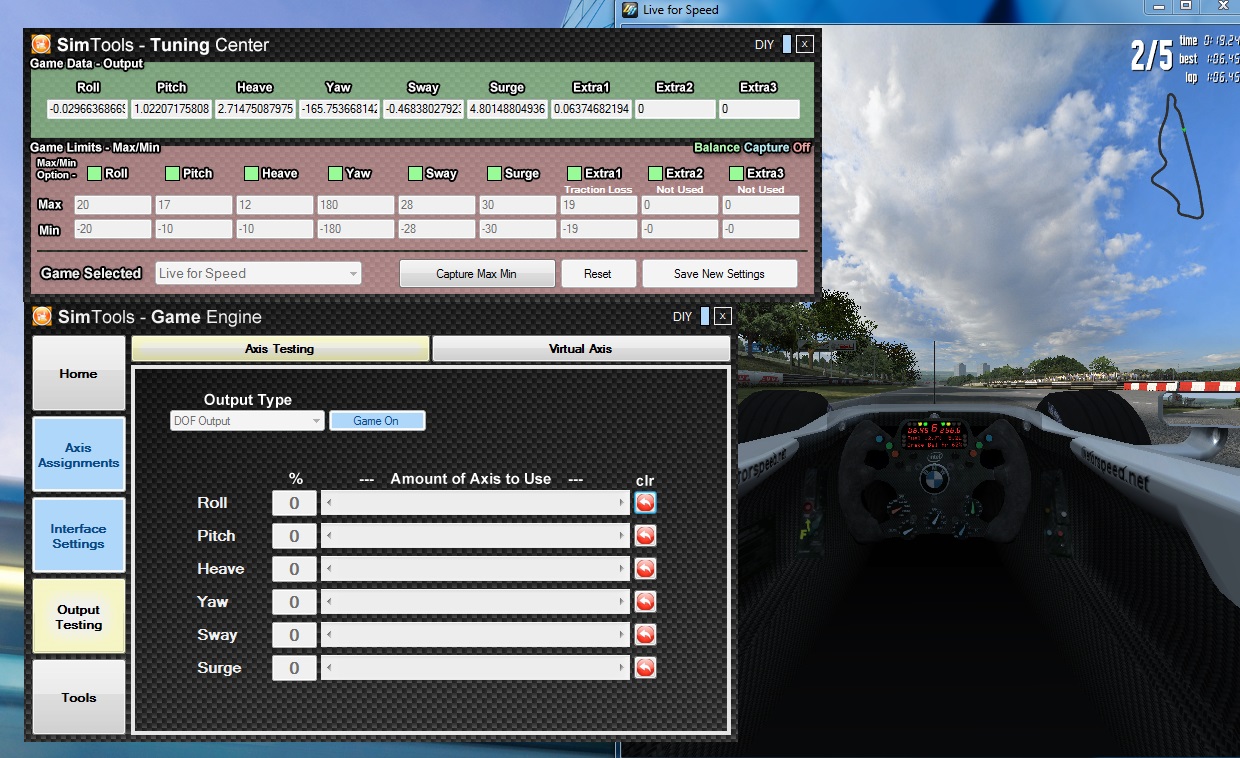The image size is (1240, 758).
Task: Click the Reset button in Tuning Center
Action: [x=598, y=274]
